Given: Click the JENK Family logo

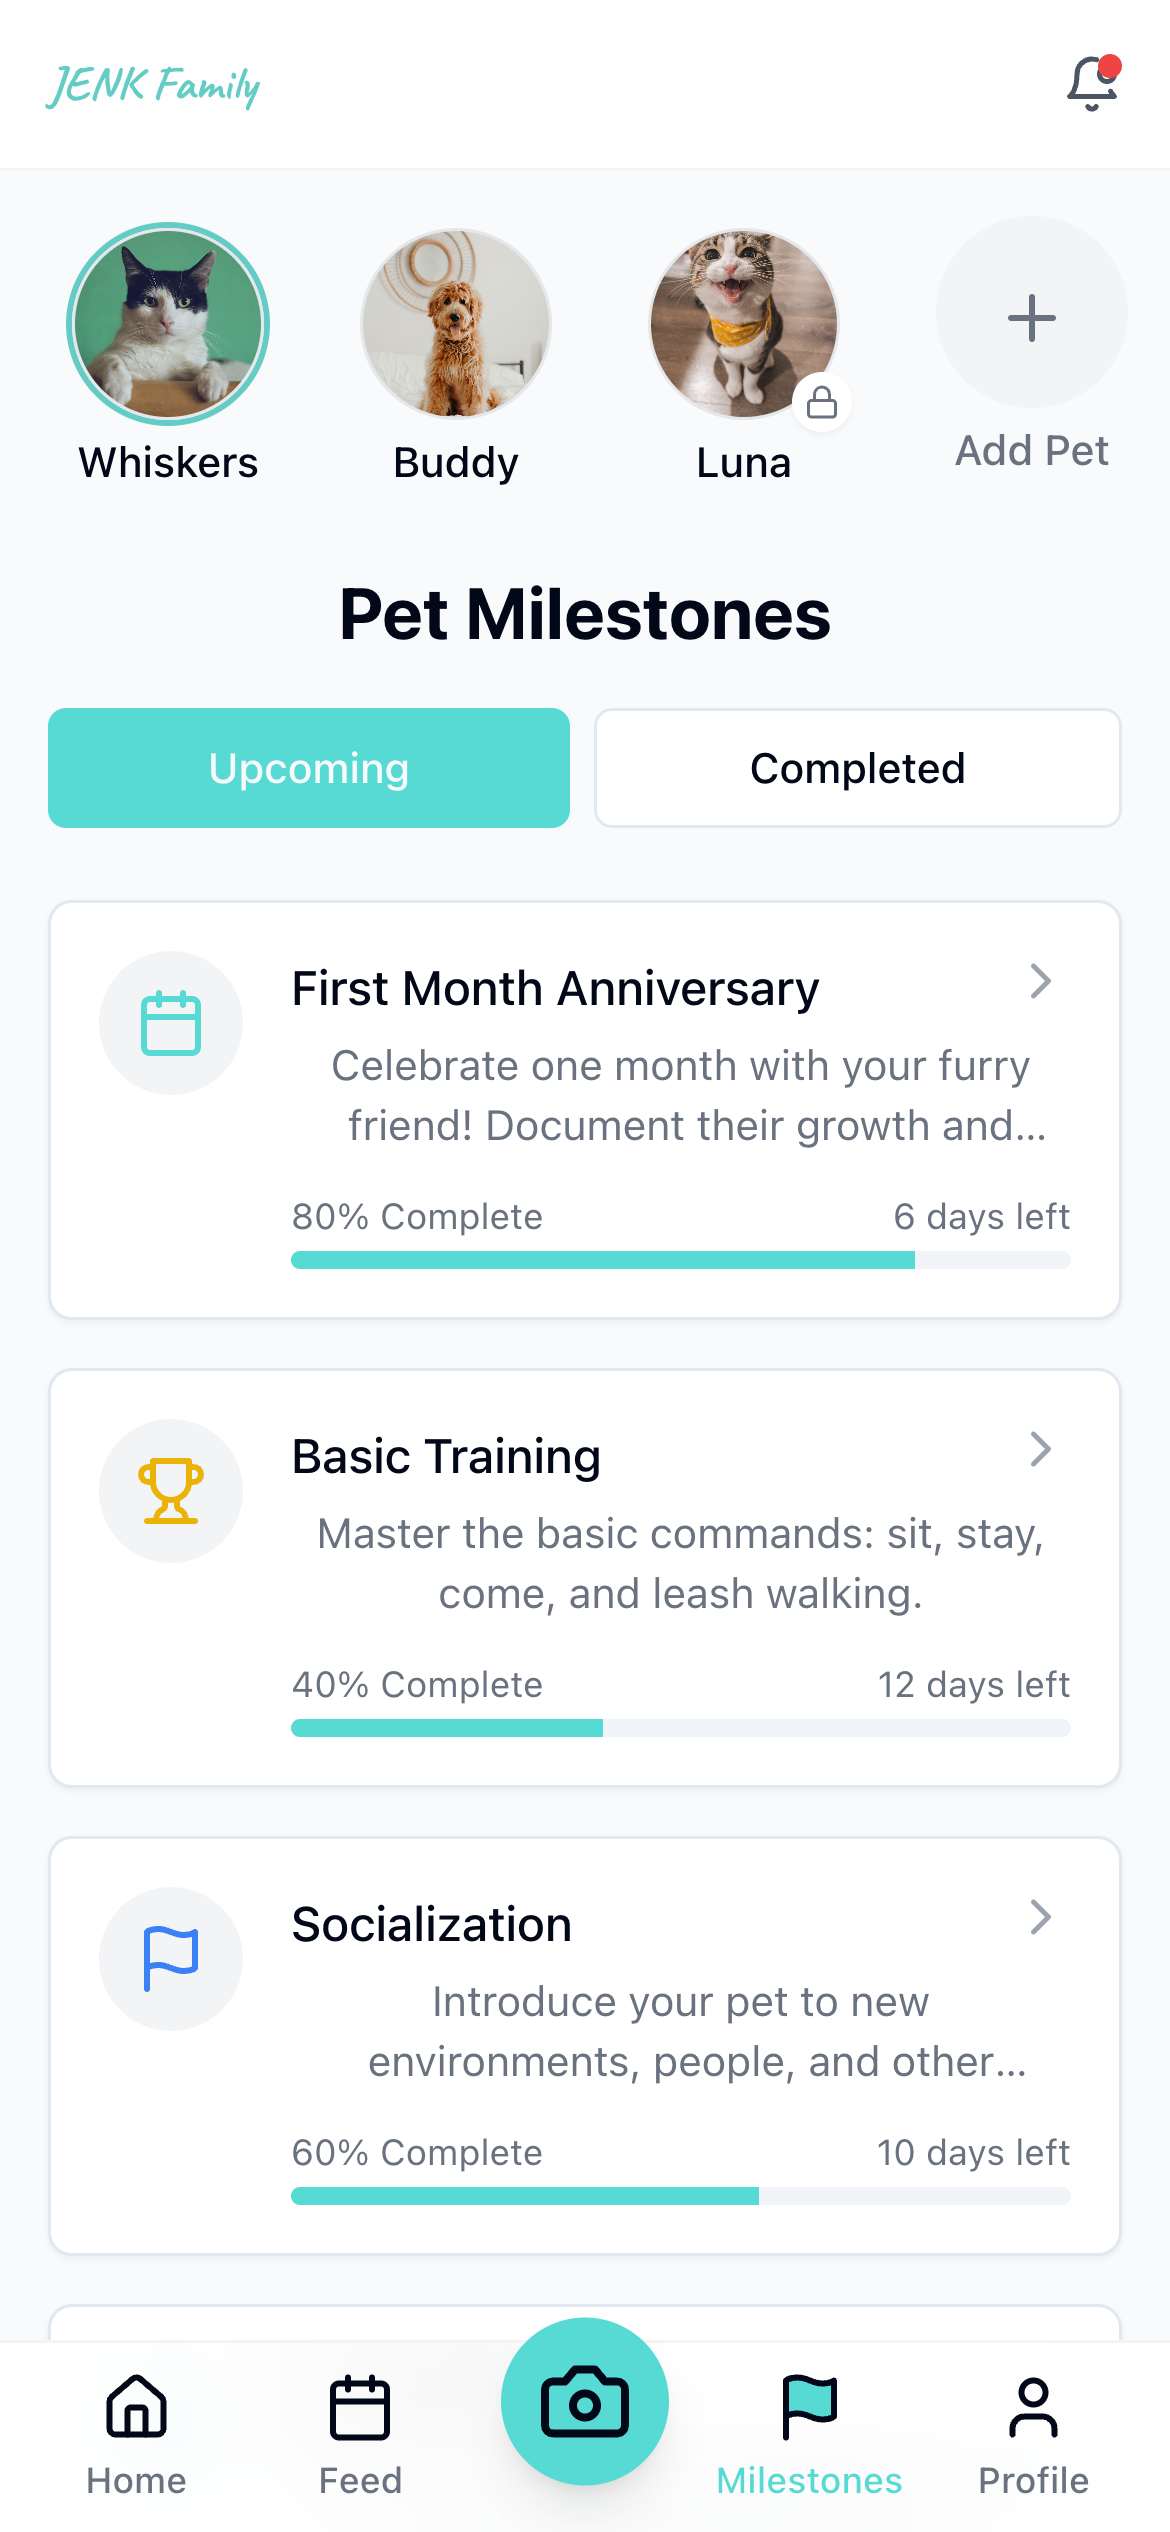Looking at the screenshot, I should coord(153,86).
